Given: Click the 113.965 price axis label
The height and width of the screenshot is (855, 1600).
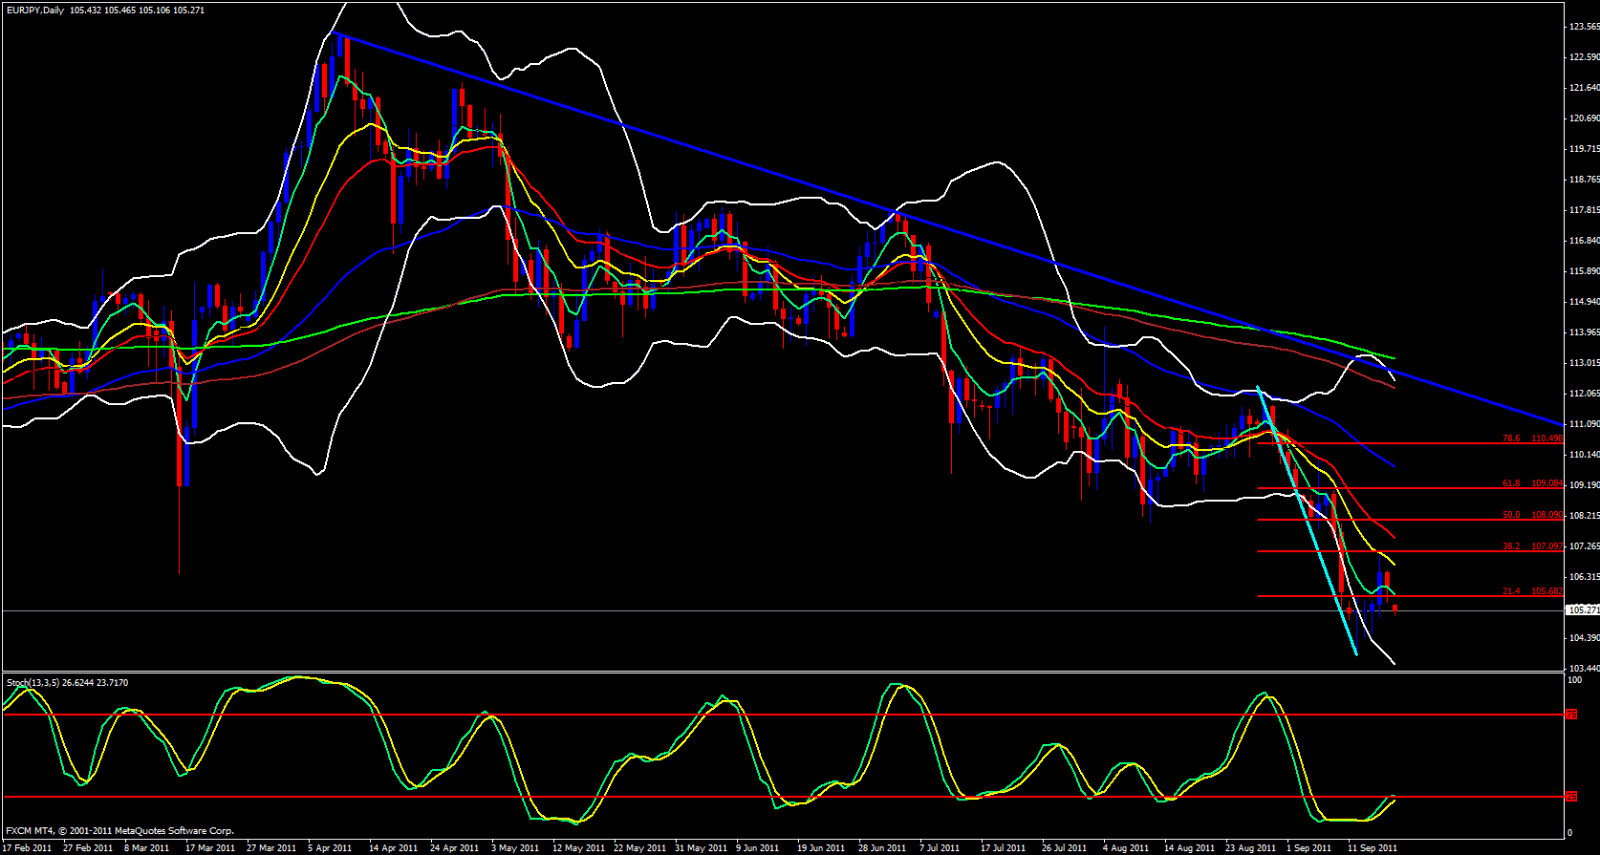Looking at the screenshot, I should [x=1584, y=332].
